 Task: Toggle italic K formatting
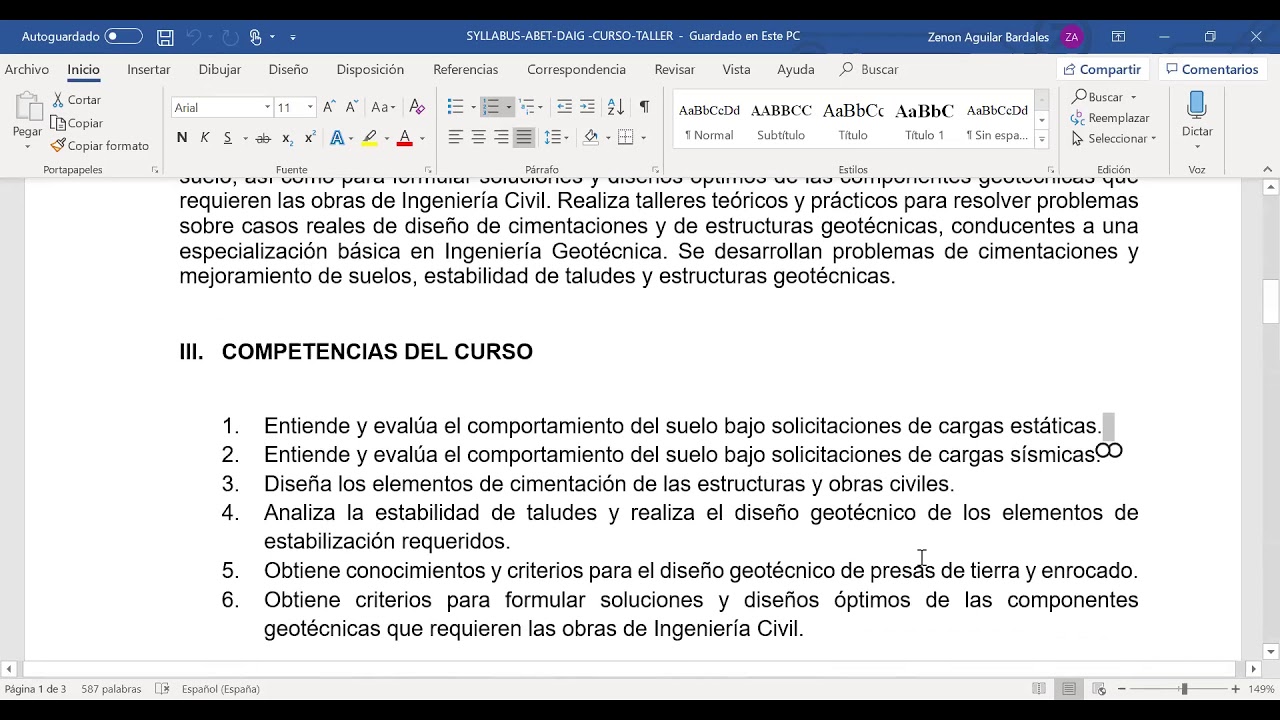coord(205,138)
